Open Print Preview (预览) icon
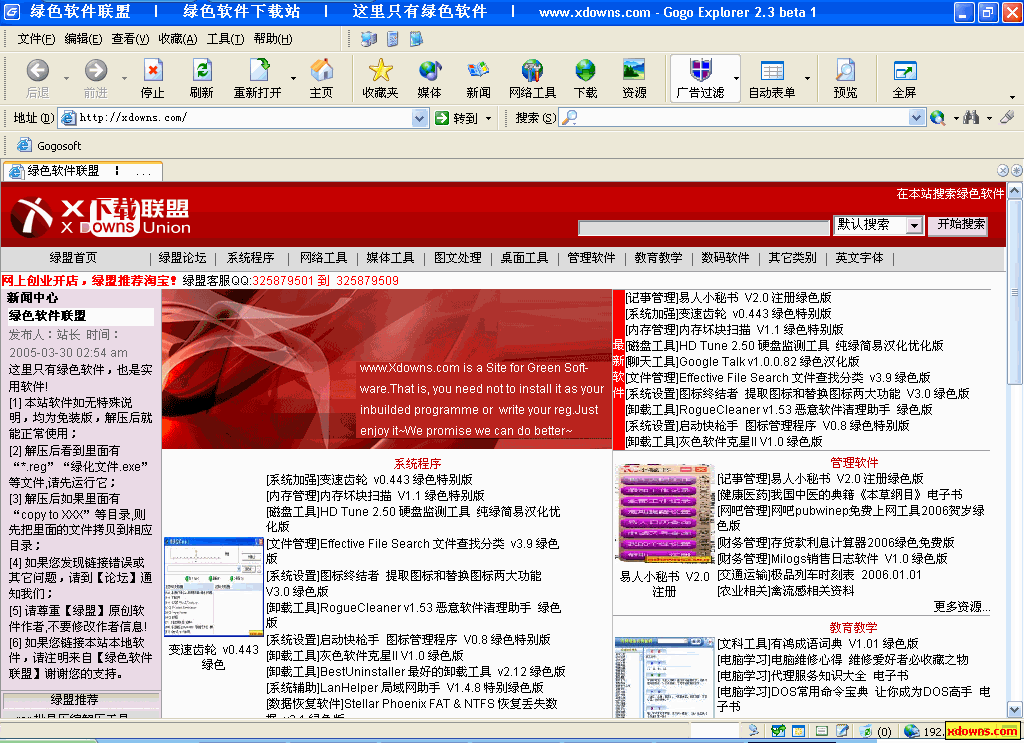Image resolution: width=1024 pixels, height=743 pixels. click(845, 71)
